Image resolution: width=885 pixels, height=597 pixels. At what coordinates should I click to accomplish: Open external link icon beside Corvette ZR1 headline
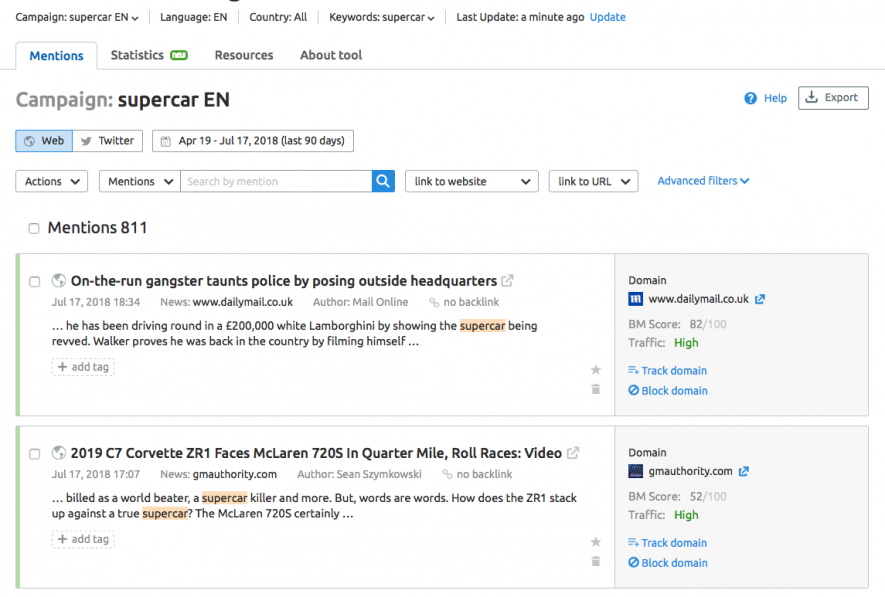573,453
